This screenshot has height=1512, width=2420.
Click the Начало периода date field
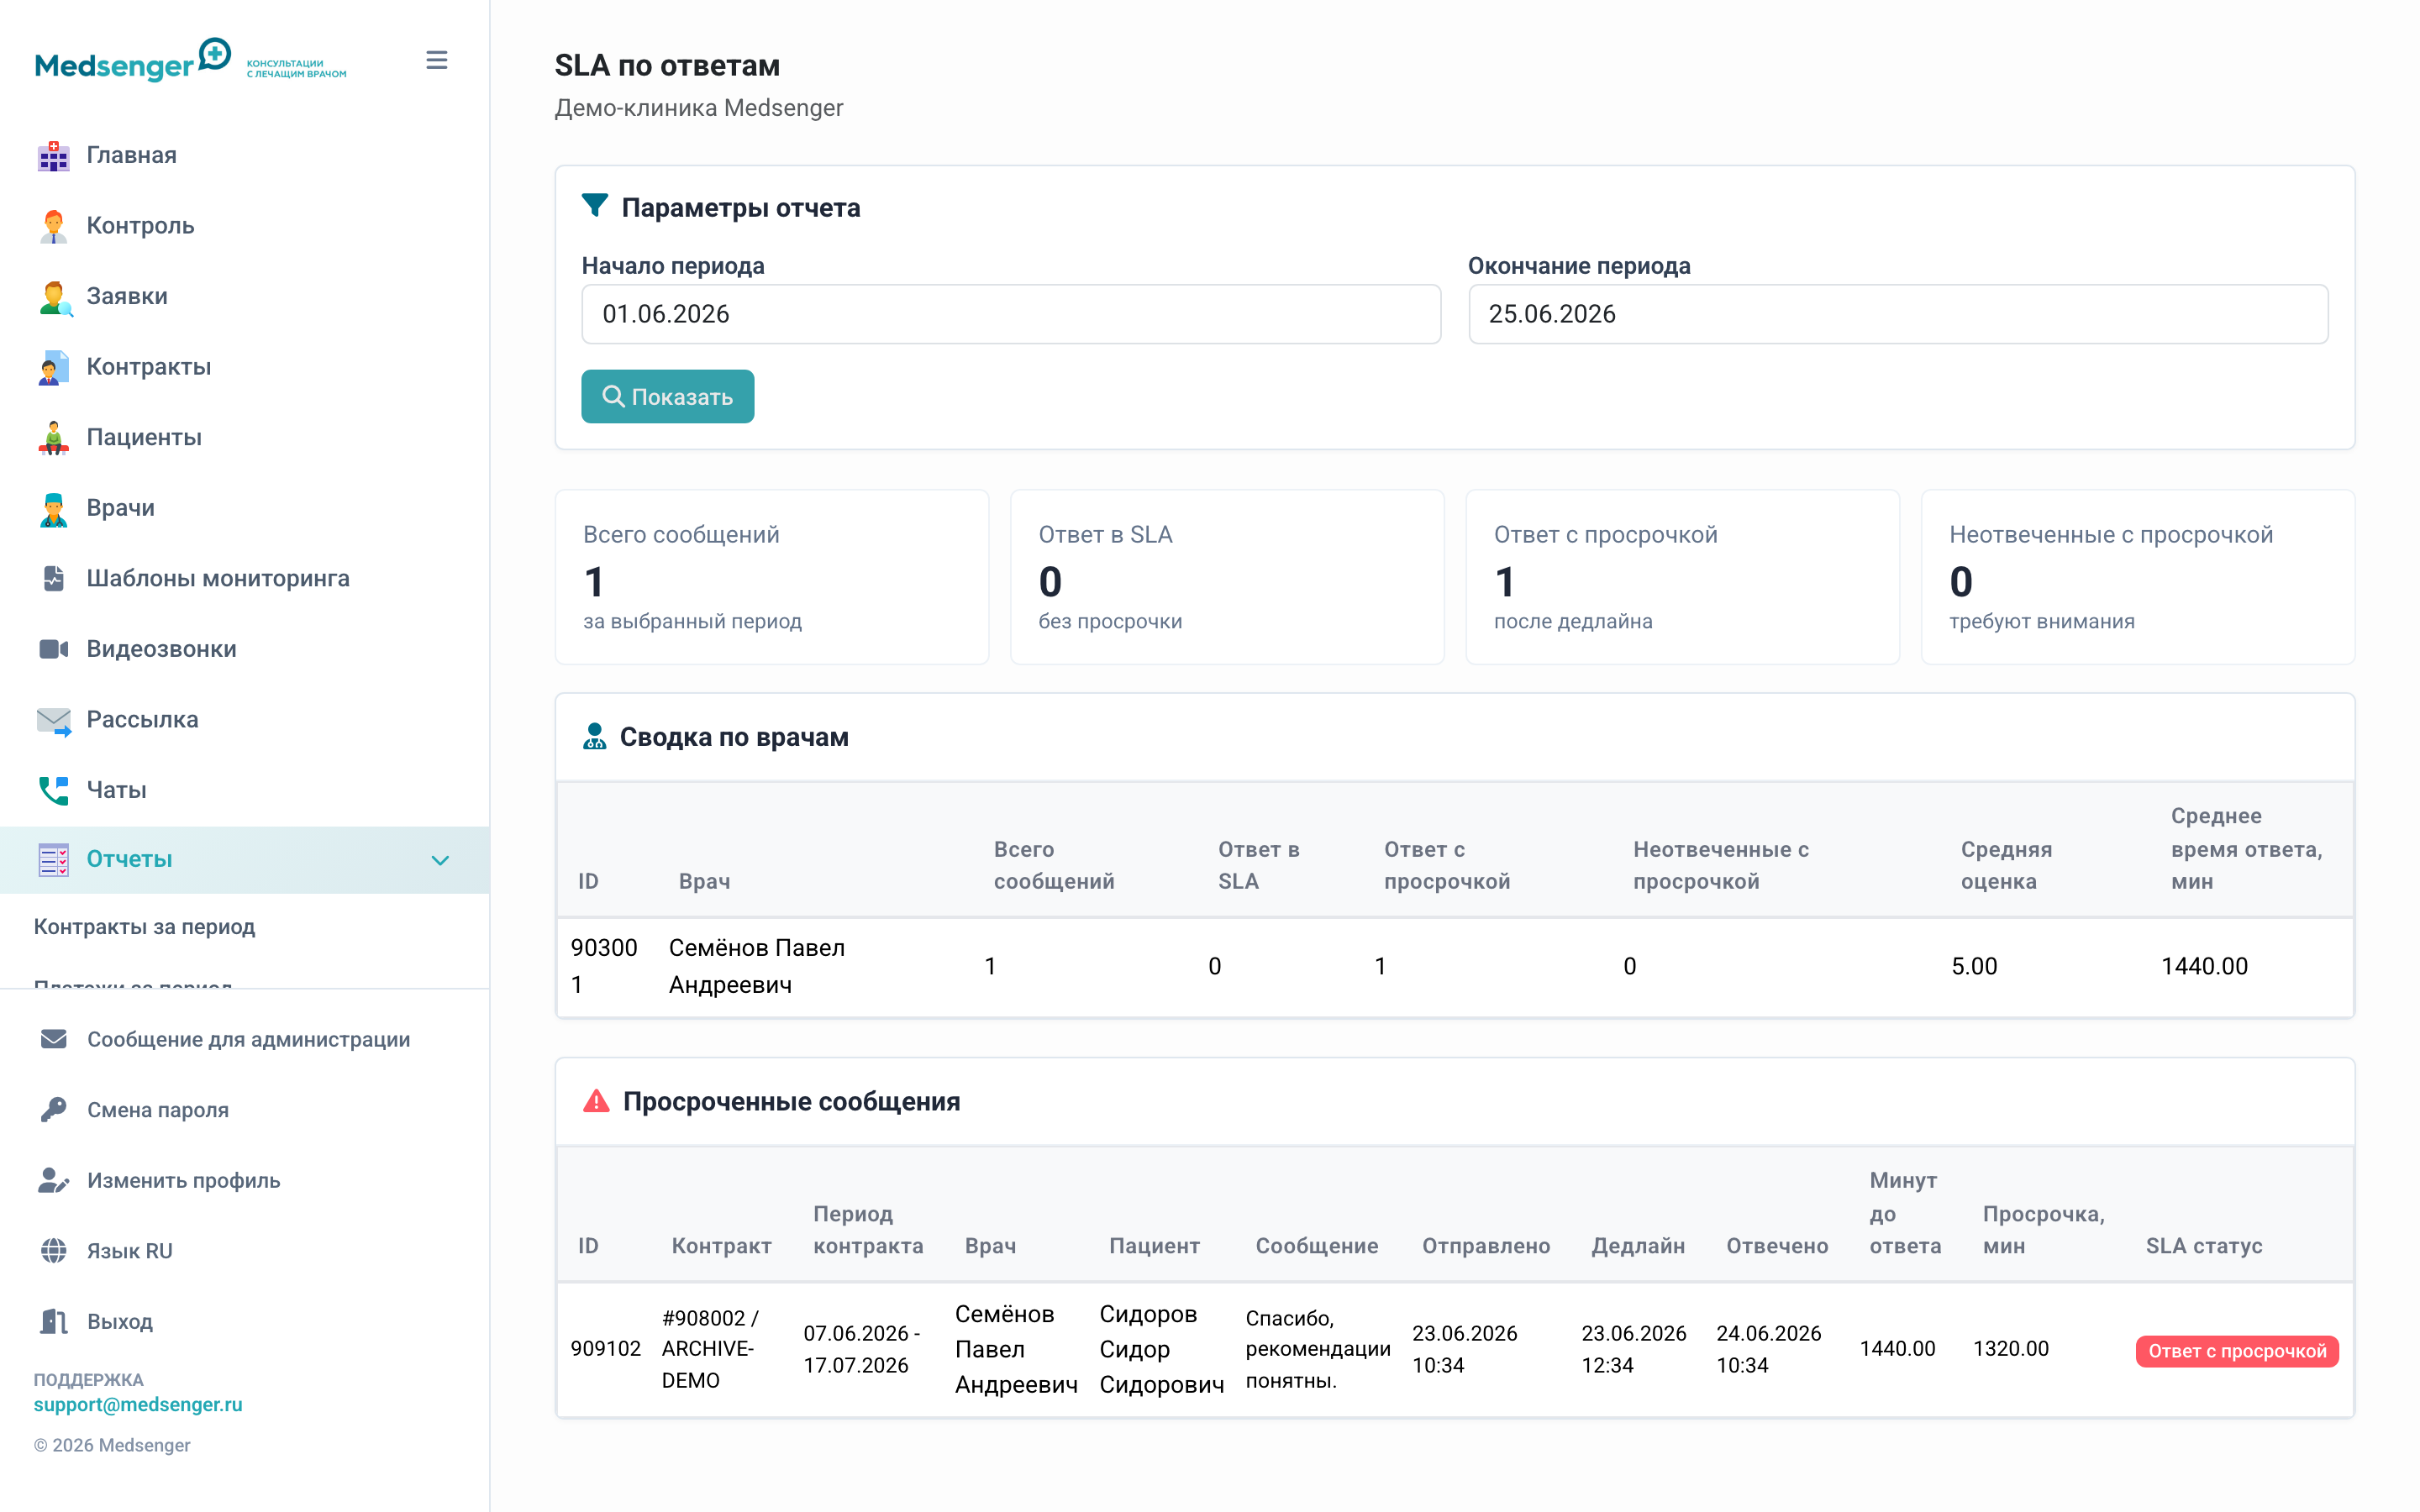click(1011, 314)
